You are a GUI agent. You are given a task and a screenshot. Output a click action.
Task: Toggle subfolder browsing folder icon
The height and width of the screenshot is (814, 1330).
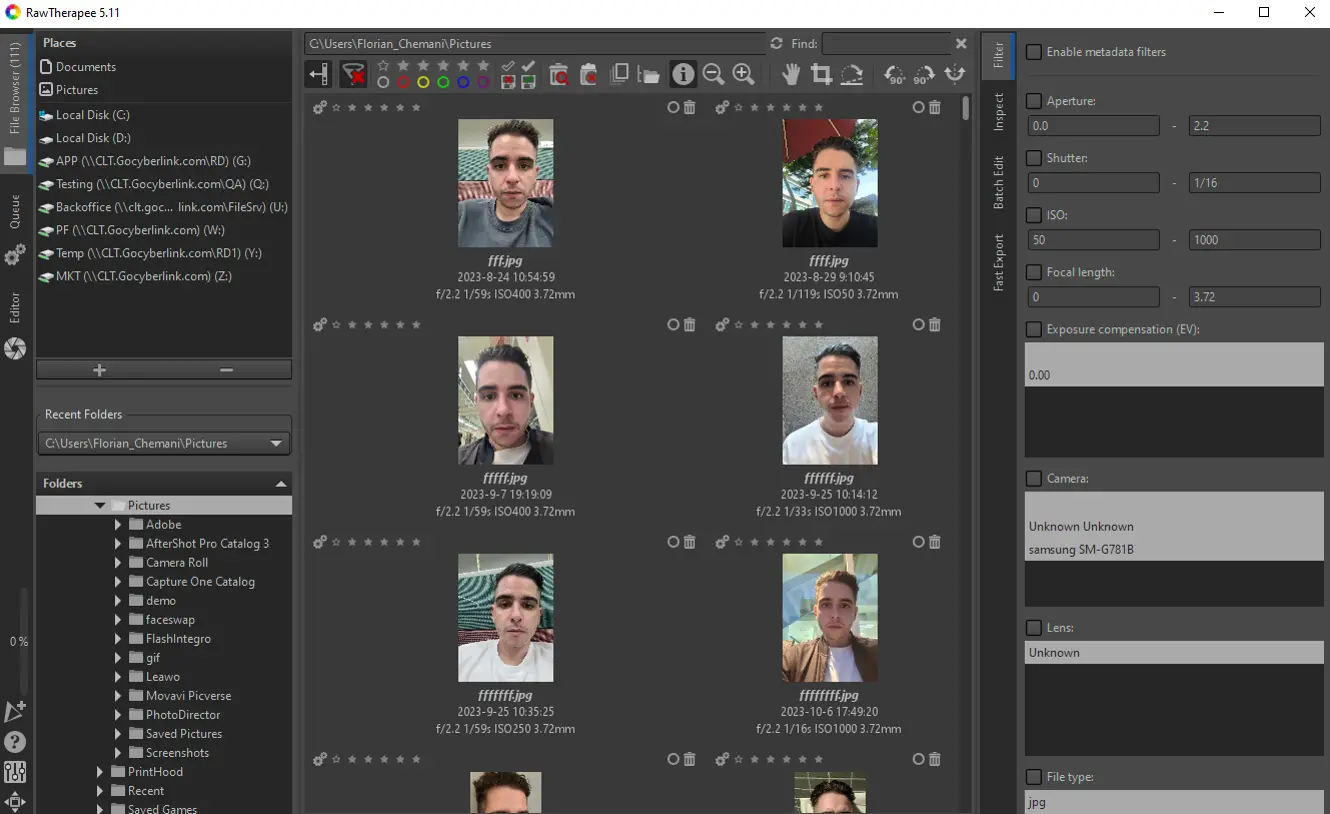[649, 74]
